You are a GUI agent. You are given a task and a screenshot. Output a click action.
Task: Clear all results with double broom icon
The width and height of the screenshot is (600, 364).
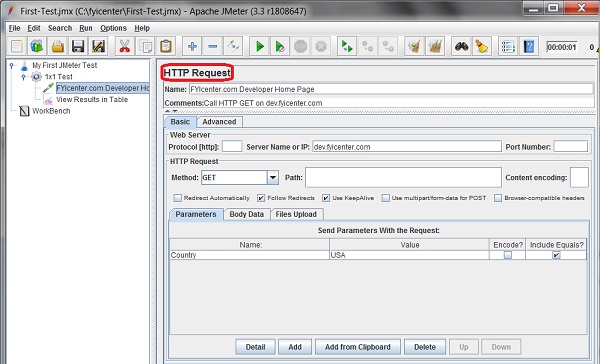tap(435, 47)
